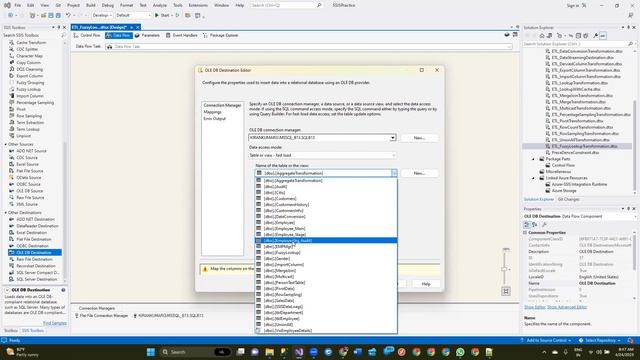Click the design surface zoom slider
Viewport: 640px width, 360px height.
tap(505, 269)
